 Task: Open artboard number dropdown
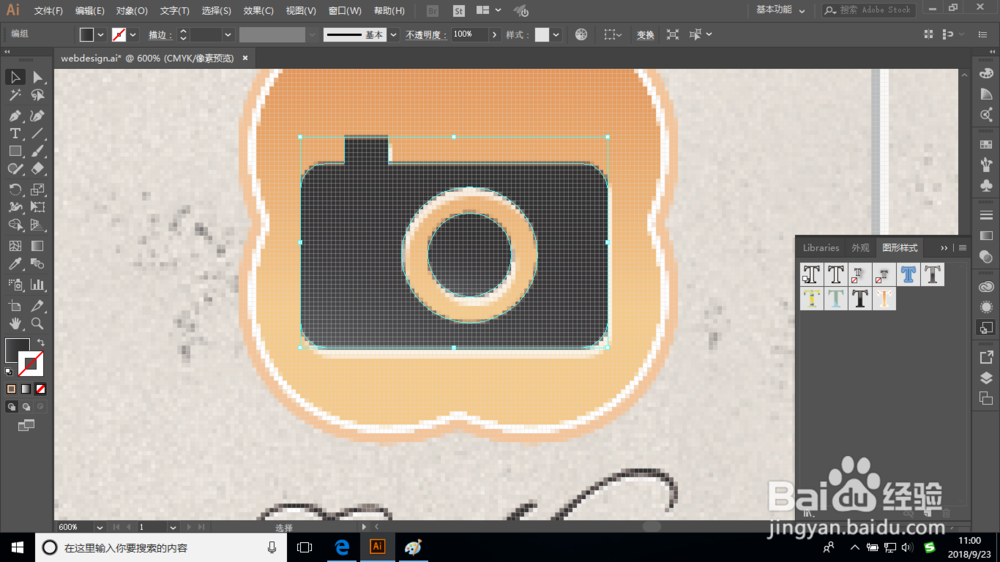pyautogui.click(x=173, y=528)
